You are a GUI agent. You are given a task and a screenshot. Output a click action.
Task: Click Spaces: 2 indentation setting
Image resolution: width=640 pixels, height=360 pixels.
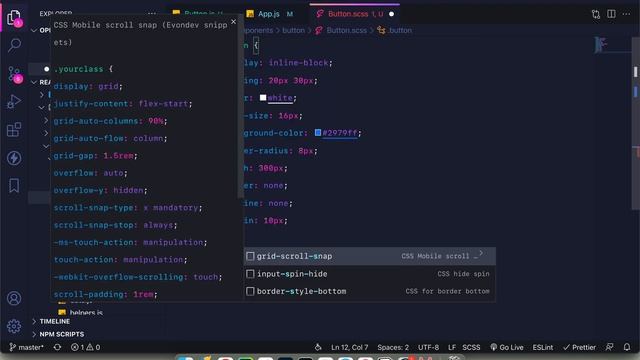[x=393, y=347]
